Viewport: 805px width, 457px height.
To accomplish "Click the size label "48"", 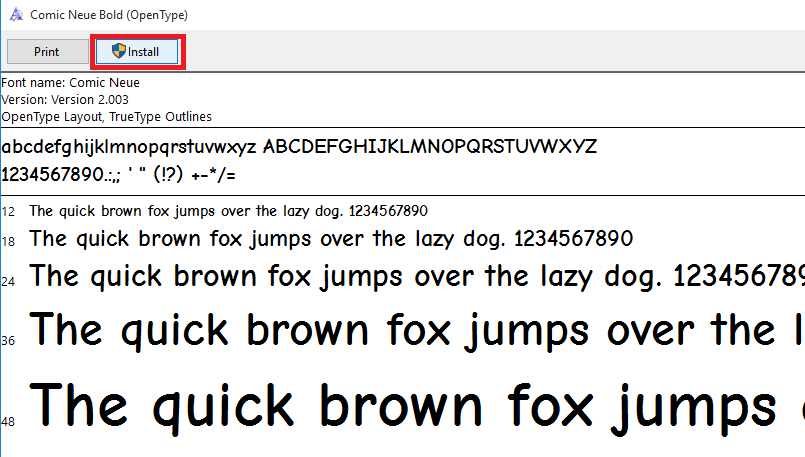I will [x=8, y=422].
